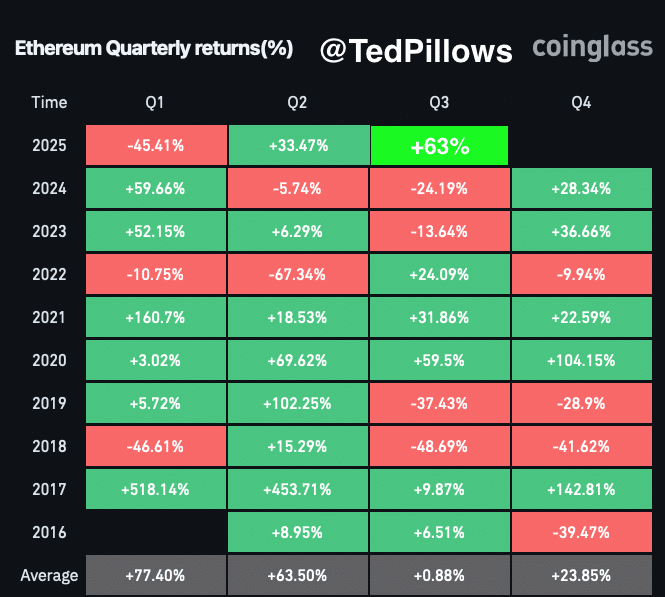The height and width of the screenshot is (597, 665).
Task: Click the 2024 Q3 -24.19% cell
Action: click(x=439, y=188)
